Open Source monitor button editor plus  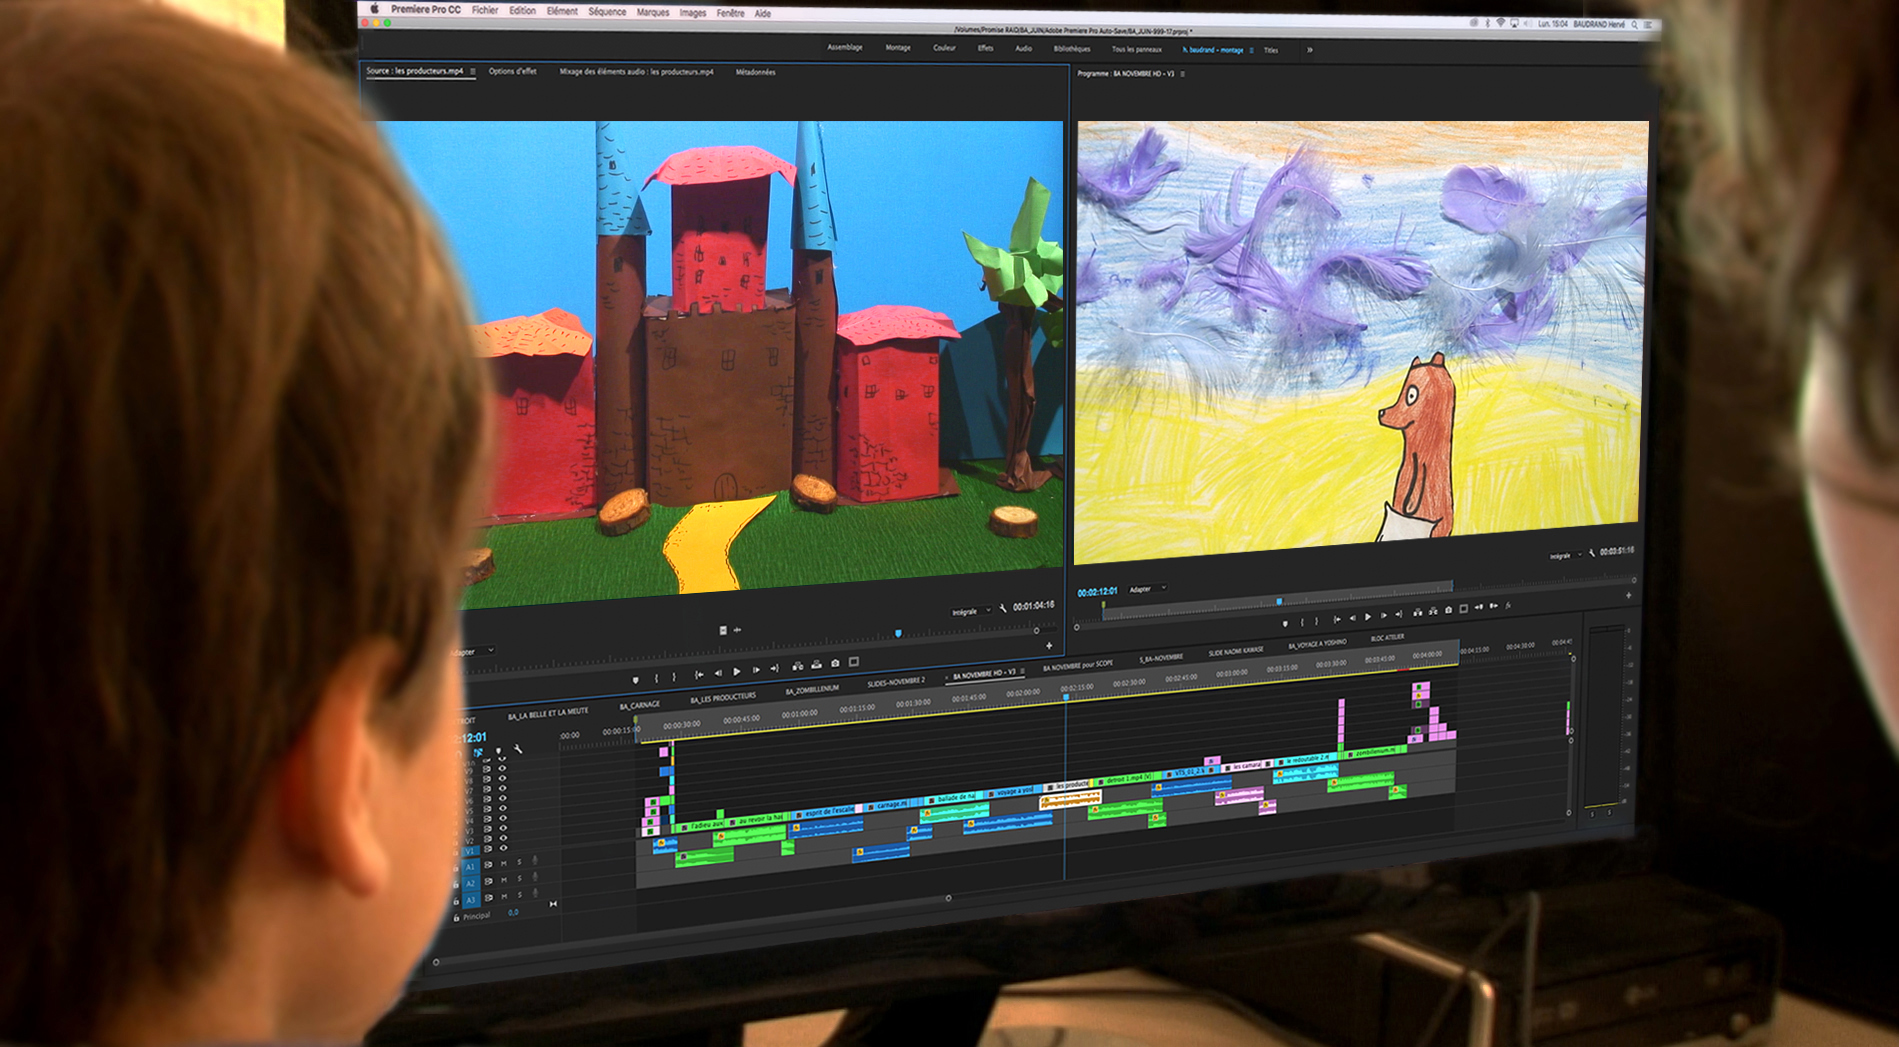click(1049, 646)
